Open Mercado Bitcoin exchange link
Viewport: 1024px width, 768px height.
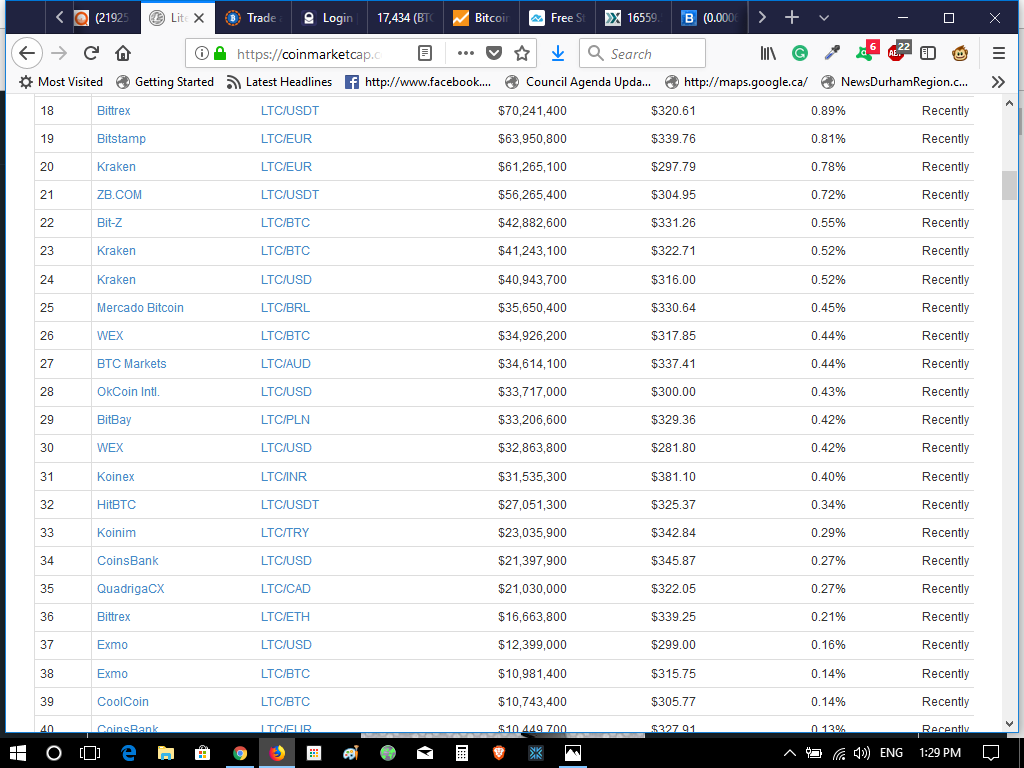tap(140, 308)
